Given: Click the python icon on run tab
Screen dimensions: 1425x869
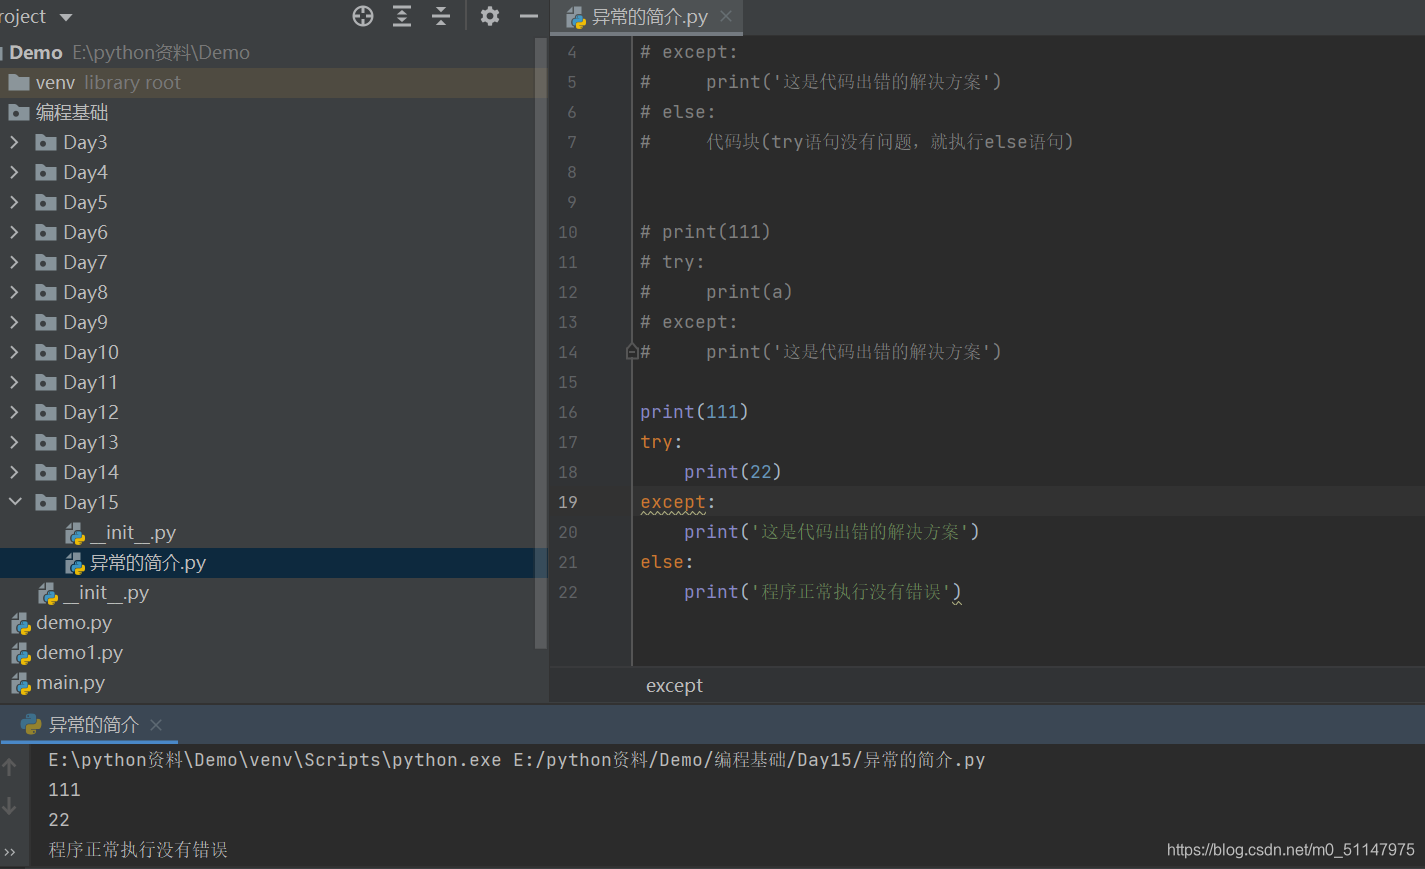Looking at the screenshot, I should point(31,725).
